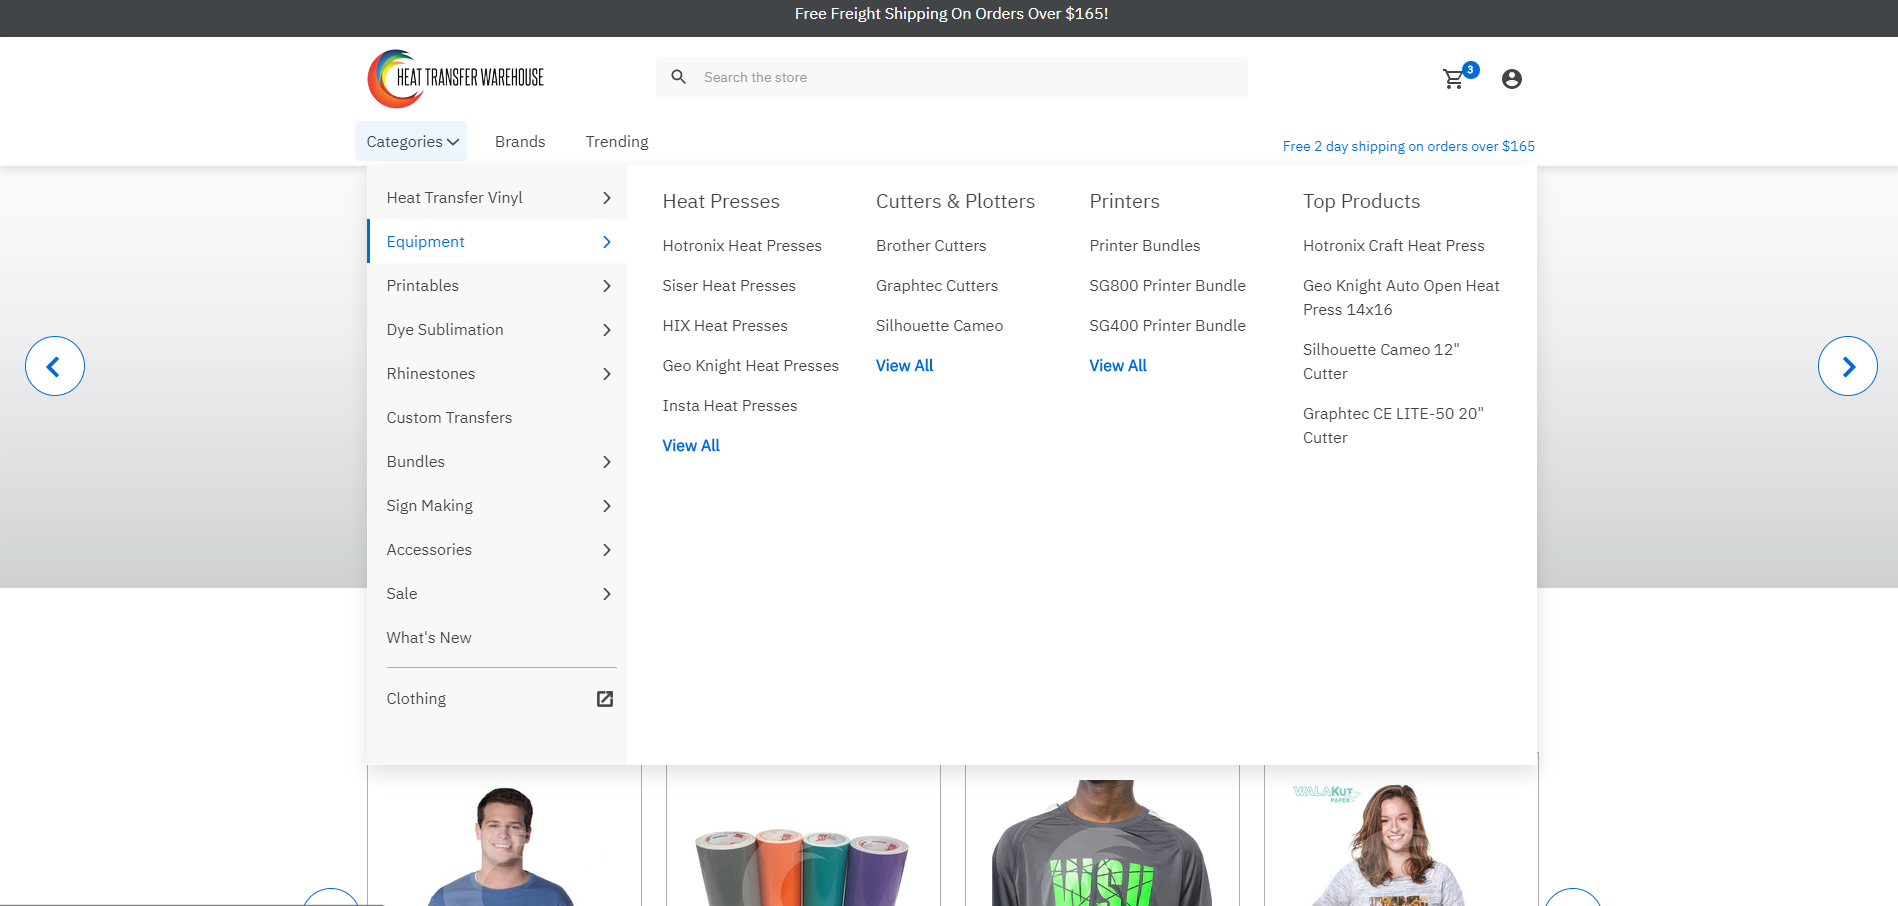1898x906 pixels.
Task: Open SG400 Printer Bundle link
Action: (1168, 326)
